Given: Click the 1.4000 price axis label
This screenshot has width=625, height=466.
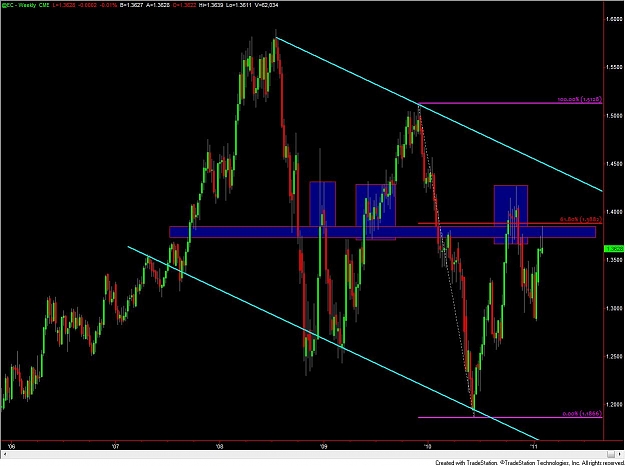Looking at the screenshot, I should coord(614,212).
